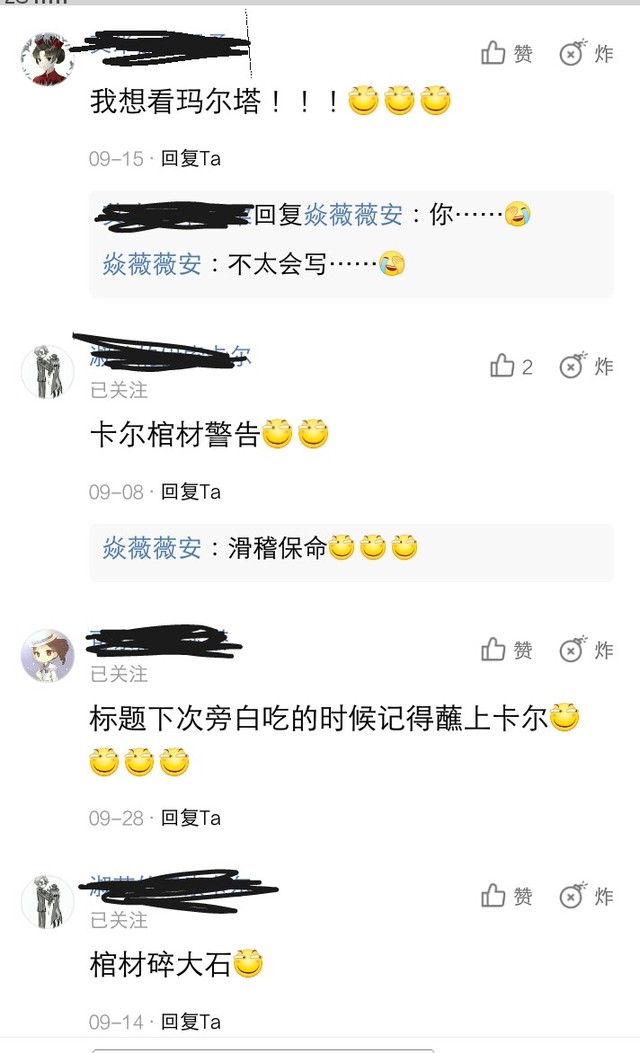This screenshot has height=1053, width=640.
Task: Open 炎薇薇安 mention after 回复 in first reply
Action: 353,215
